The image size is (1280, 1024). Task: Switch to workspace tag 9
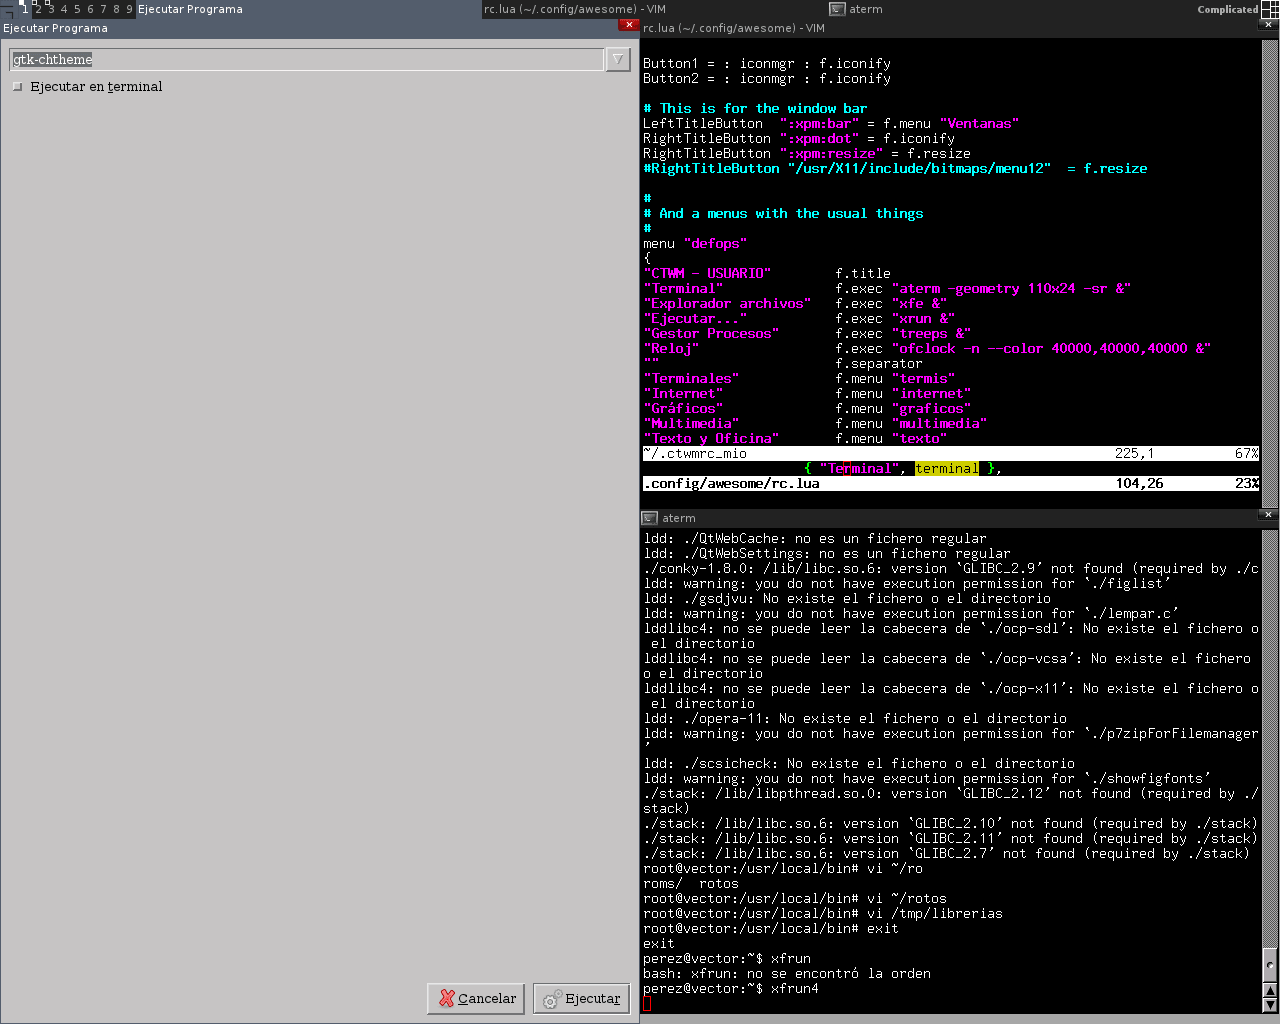129,9
